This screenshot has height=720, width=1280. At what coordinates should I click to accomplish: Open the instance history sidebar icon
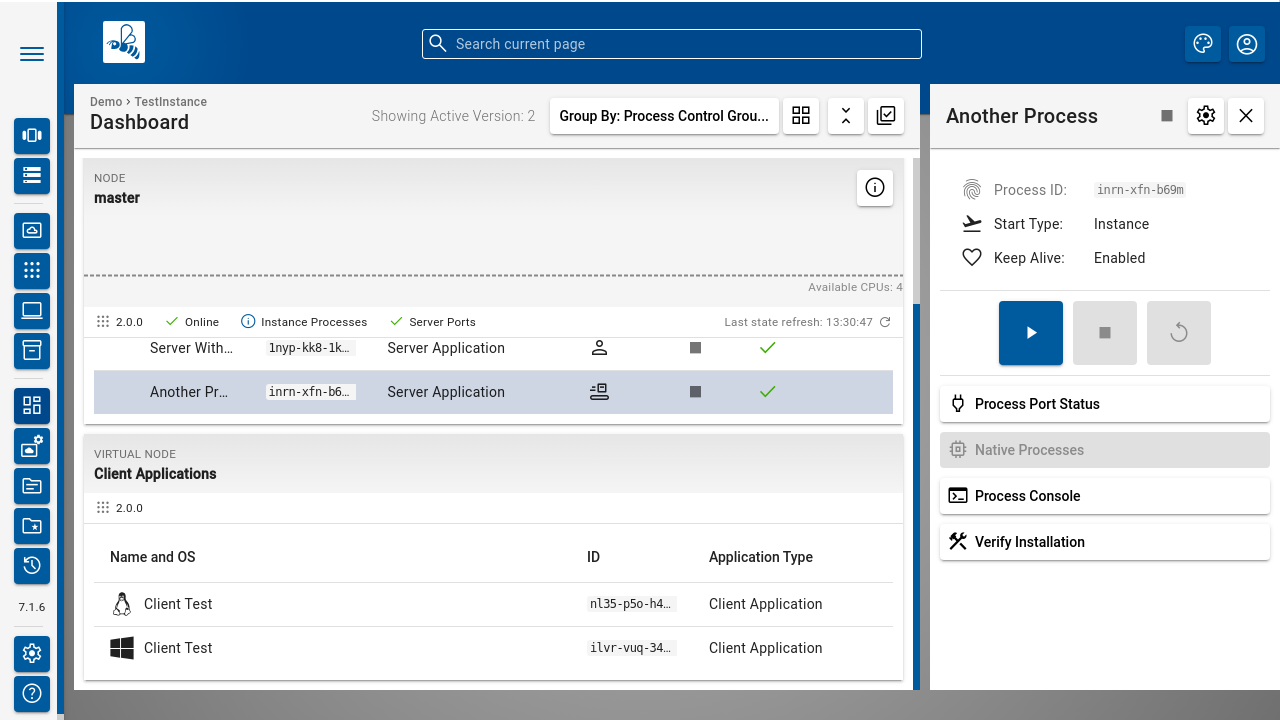pos(32,566)
